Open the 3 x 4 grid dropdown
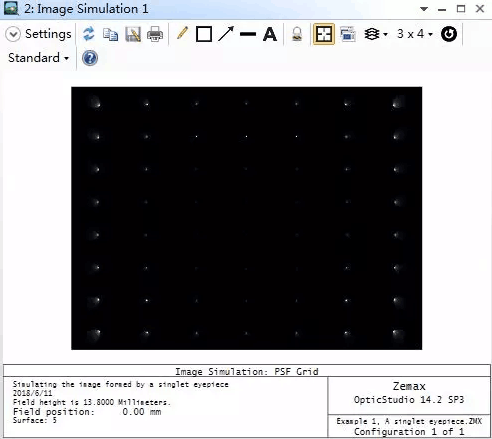 [415, 34]
